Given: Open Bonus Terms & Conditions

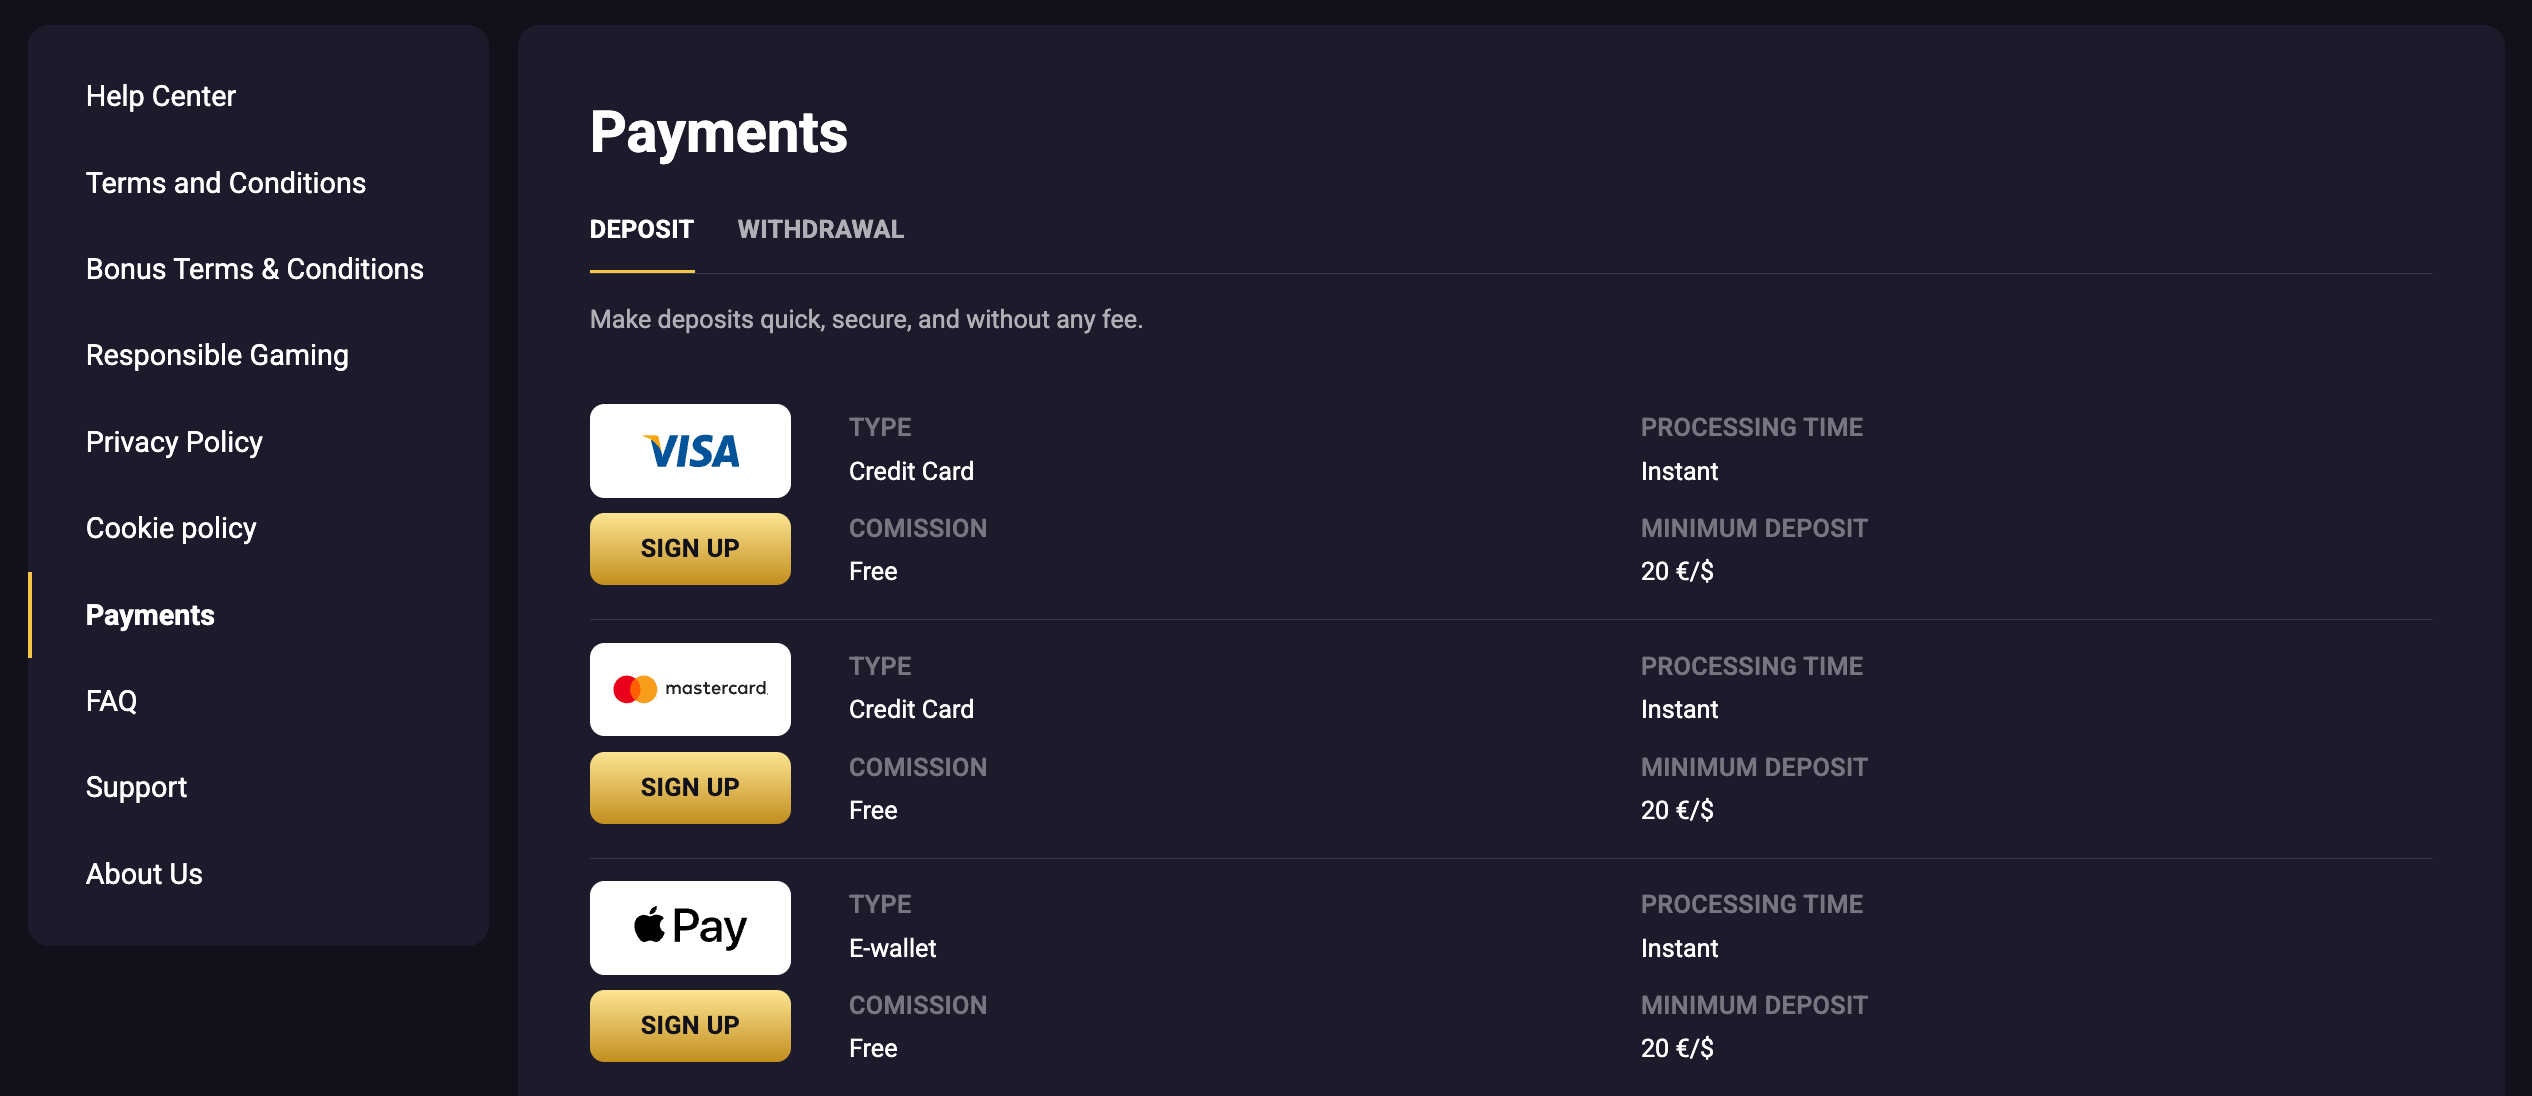Looking at the screenshot, I should click(x=254, y=269).
